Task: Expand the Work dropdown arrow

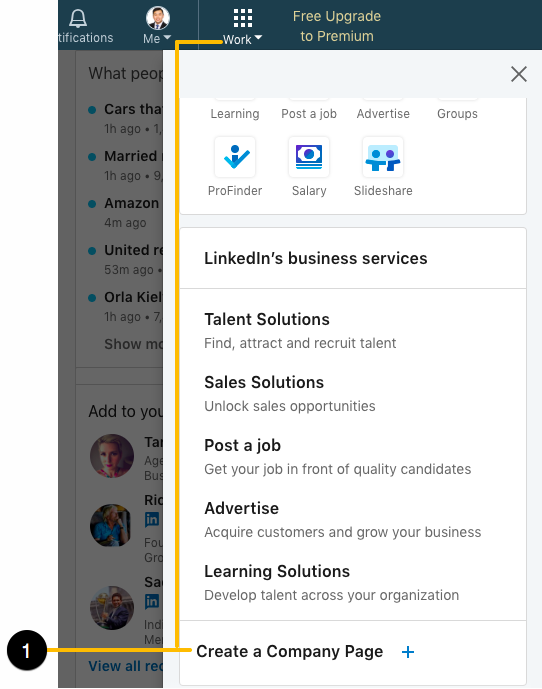Action: [x=258, y=38]
